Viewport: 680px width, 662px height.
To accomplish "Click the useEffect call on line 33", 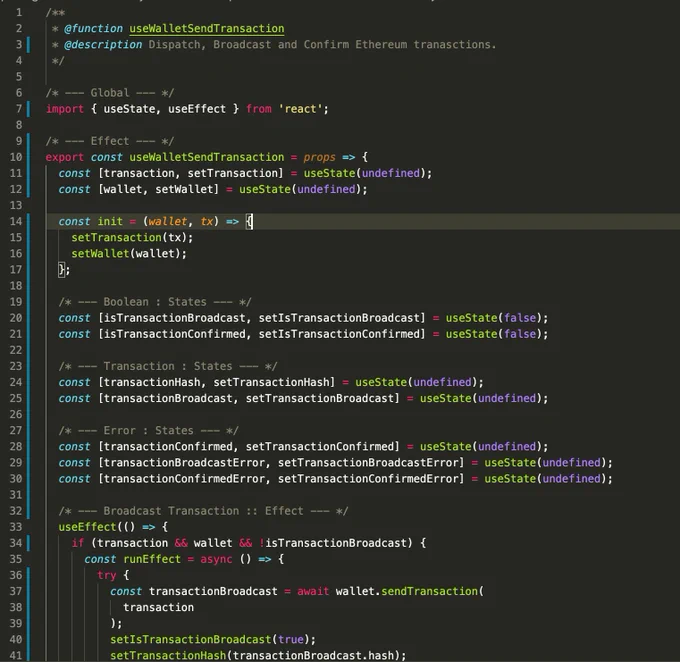I will pyautogui.click(x=87, y=527).
